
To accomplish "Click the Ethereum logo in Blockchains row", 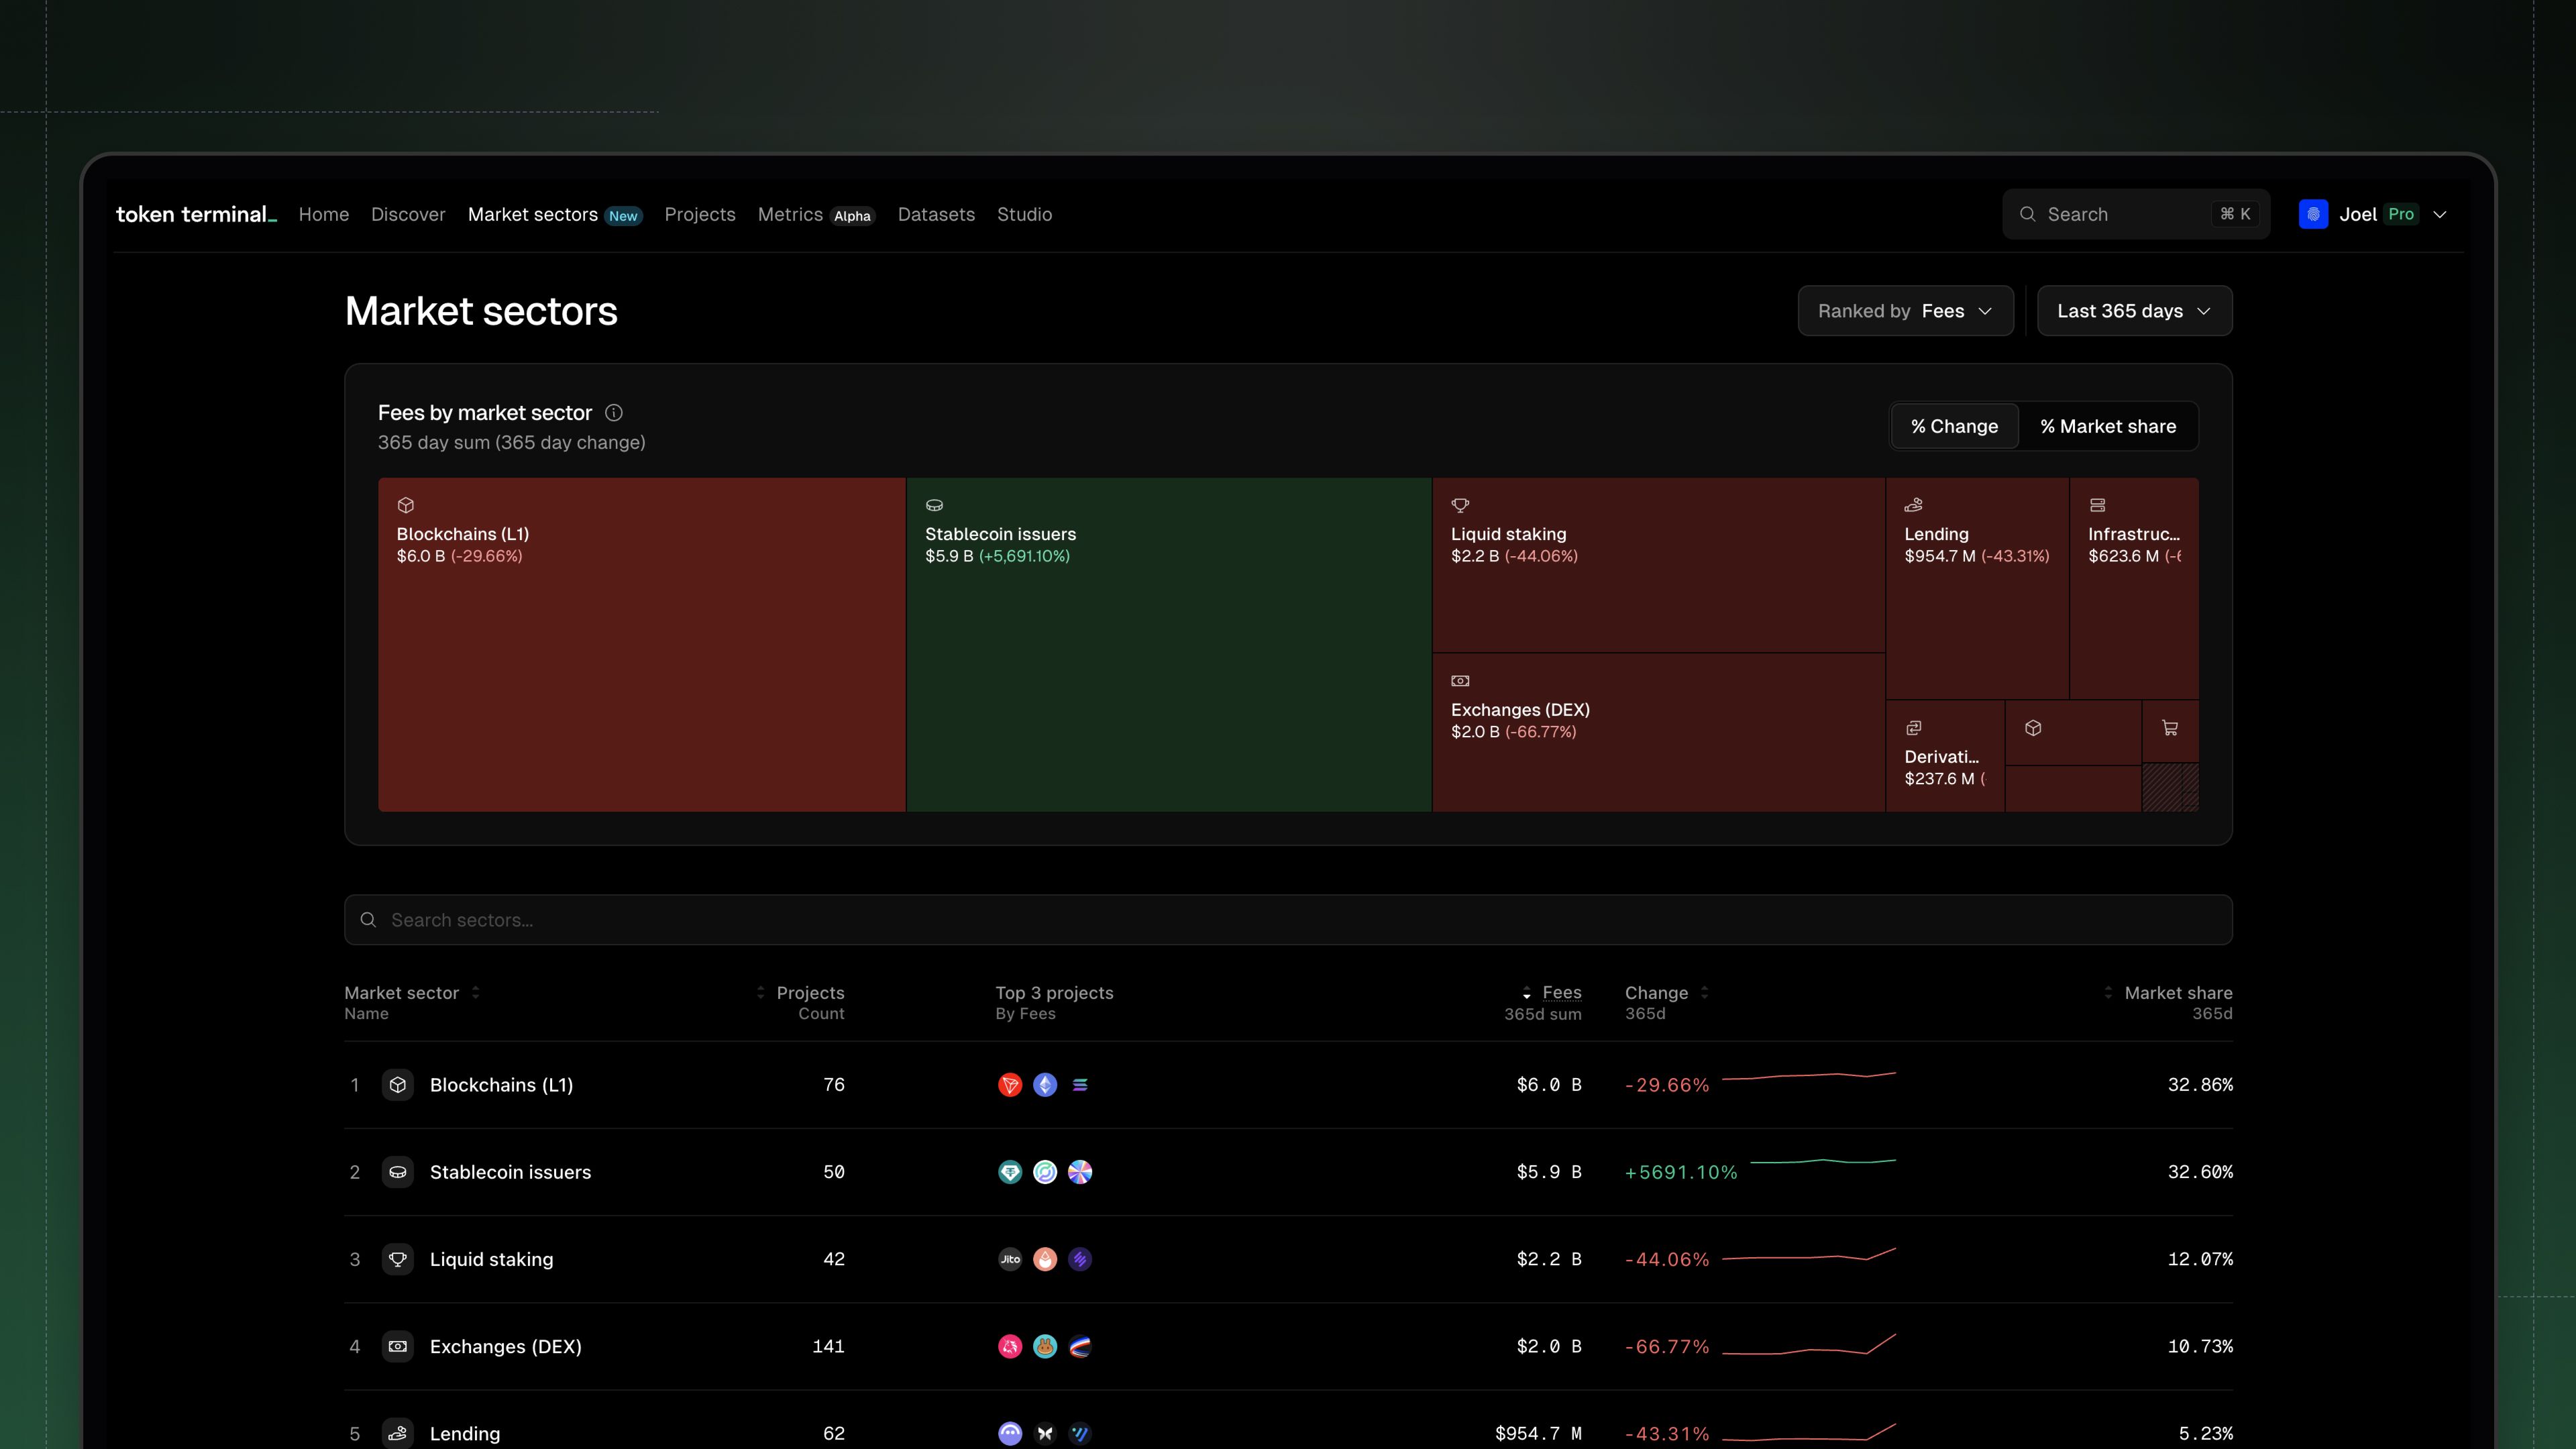I will (1045, 1084).
